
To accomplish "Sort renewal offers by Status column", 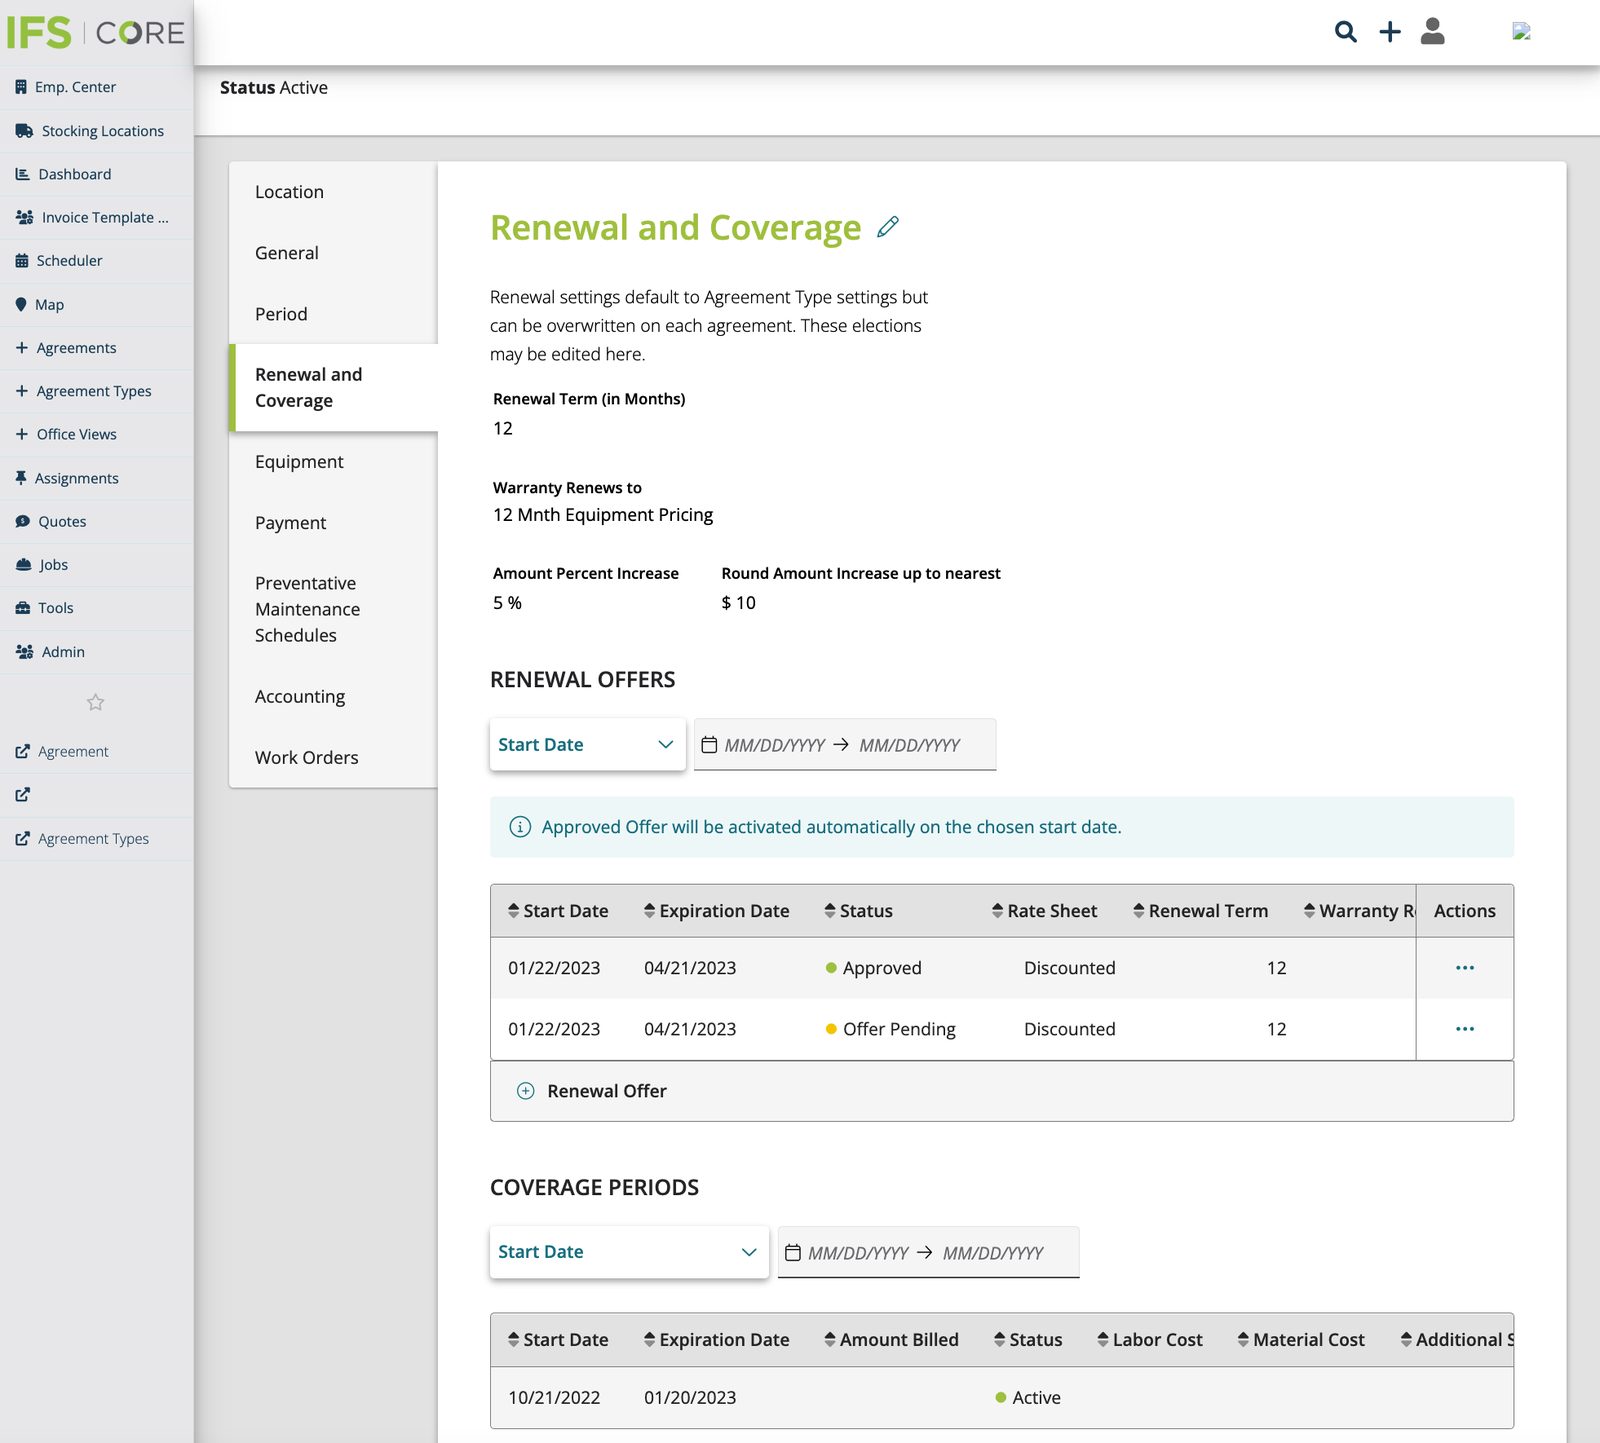I will tap(859, 911).
